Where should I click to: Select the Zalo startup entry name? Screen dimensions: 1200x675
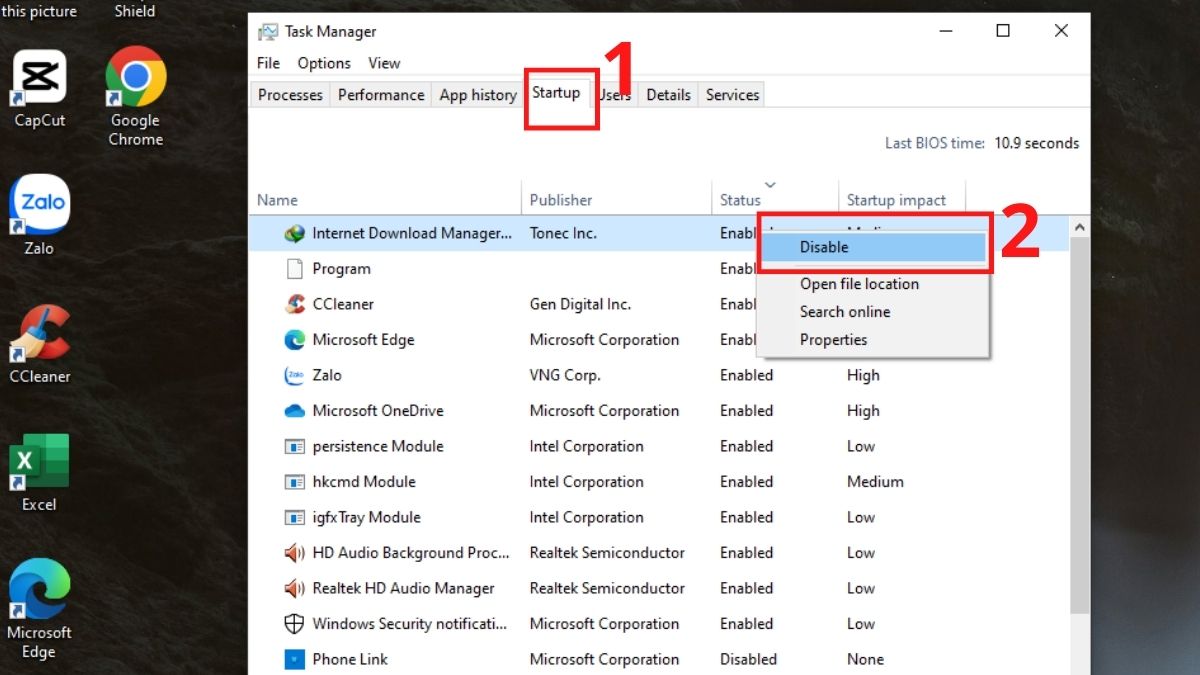(327, 375)
